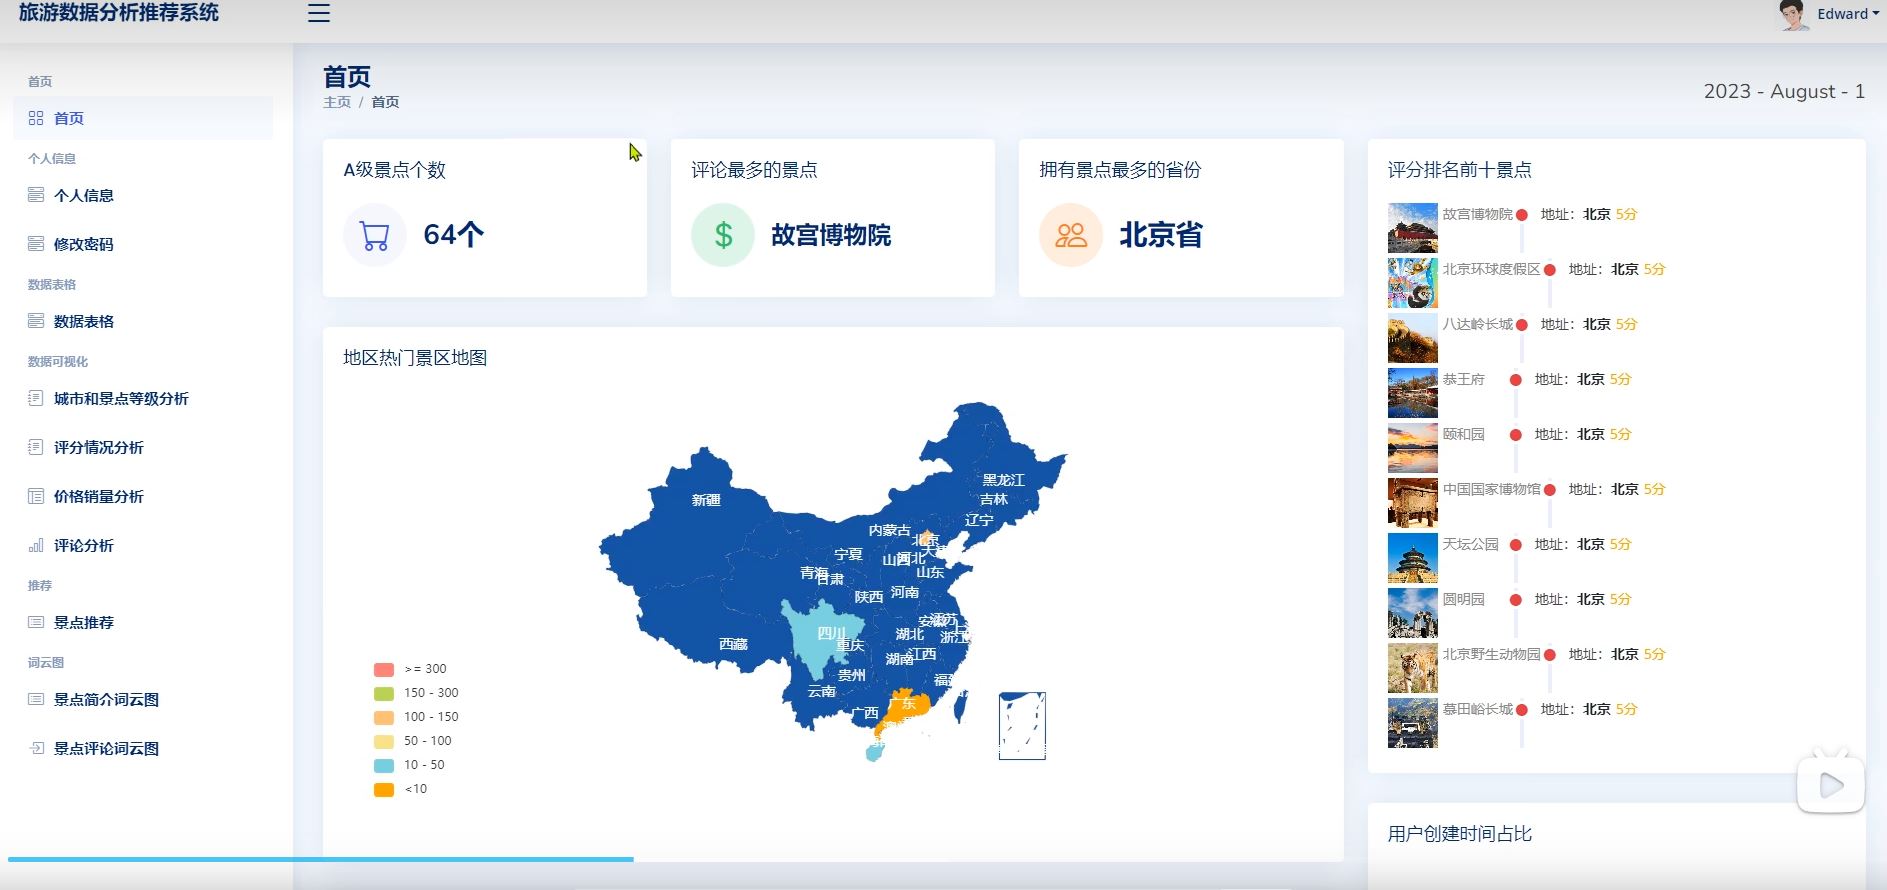Click the 个人信息 sidebar icon
Screen dimensions: 1887x890
(x=36, y=195)
